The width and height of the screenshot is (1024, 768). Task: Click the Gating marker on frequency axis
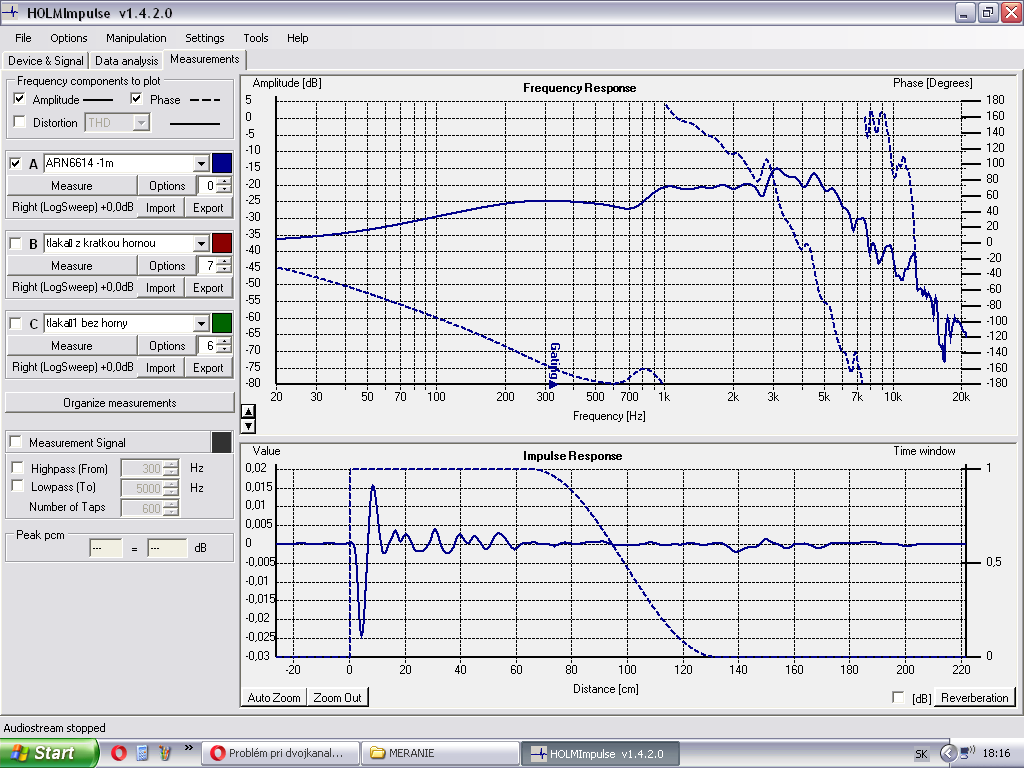click(x=554, y=364)
